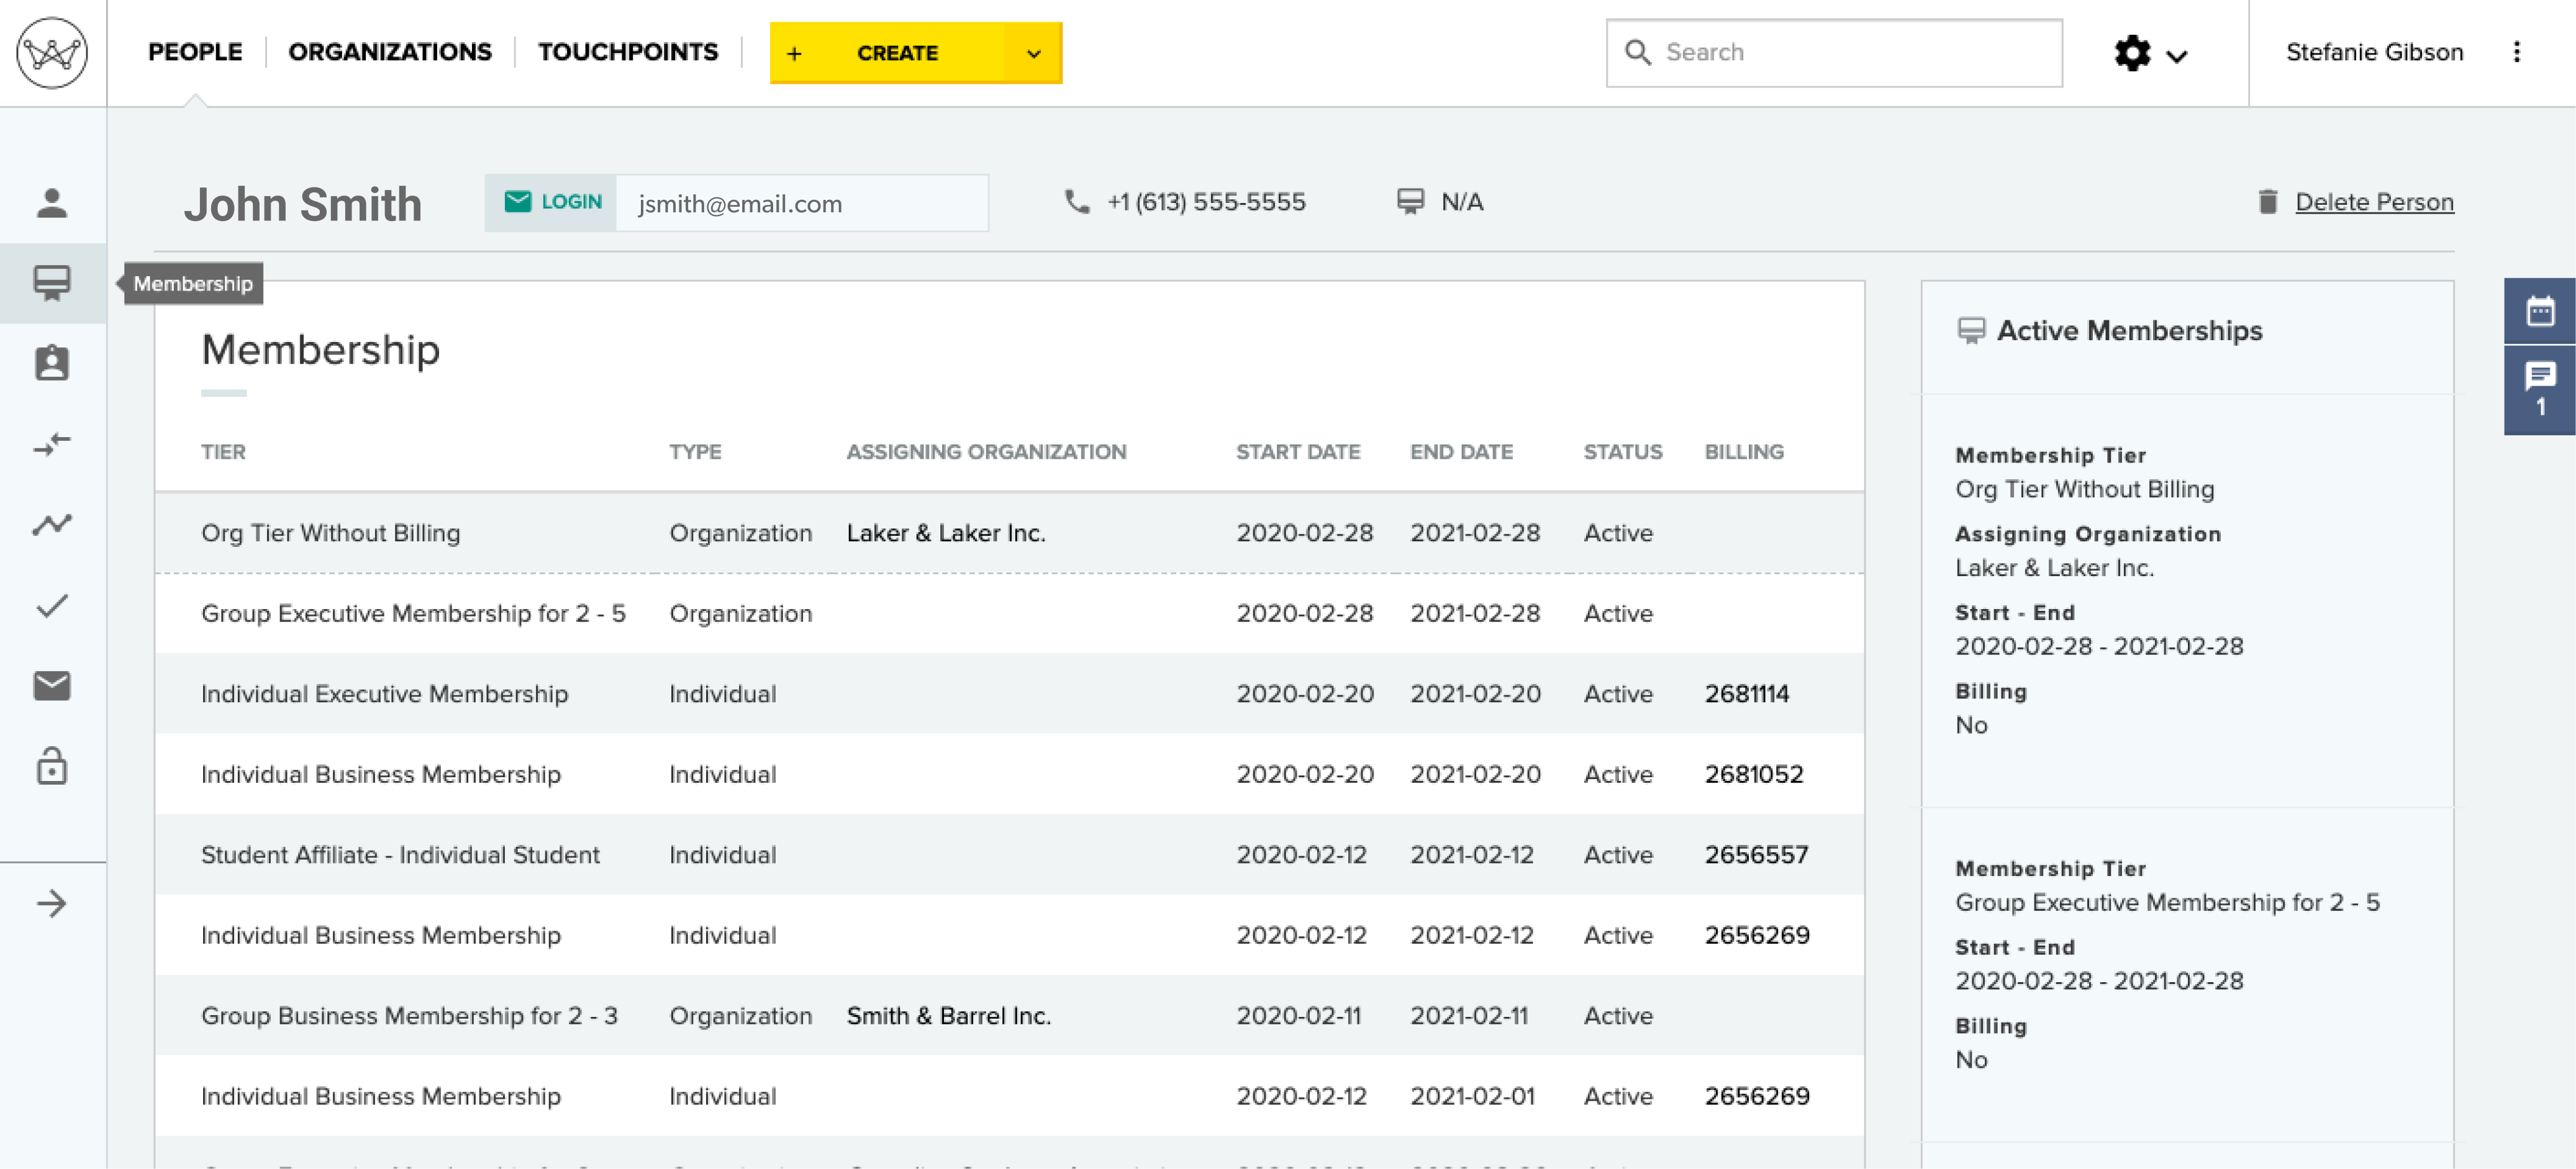Screen dimensions: 2576x1169
Task: Open the person profile sidebar icon
Action: pyautogui.click(x=52, y=203)
